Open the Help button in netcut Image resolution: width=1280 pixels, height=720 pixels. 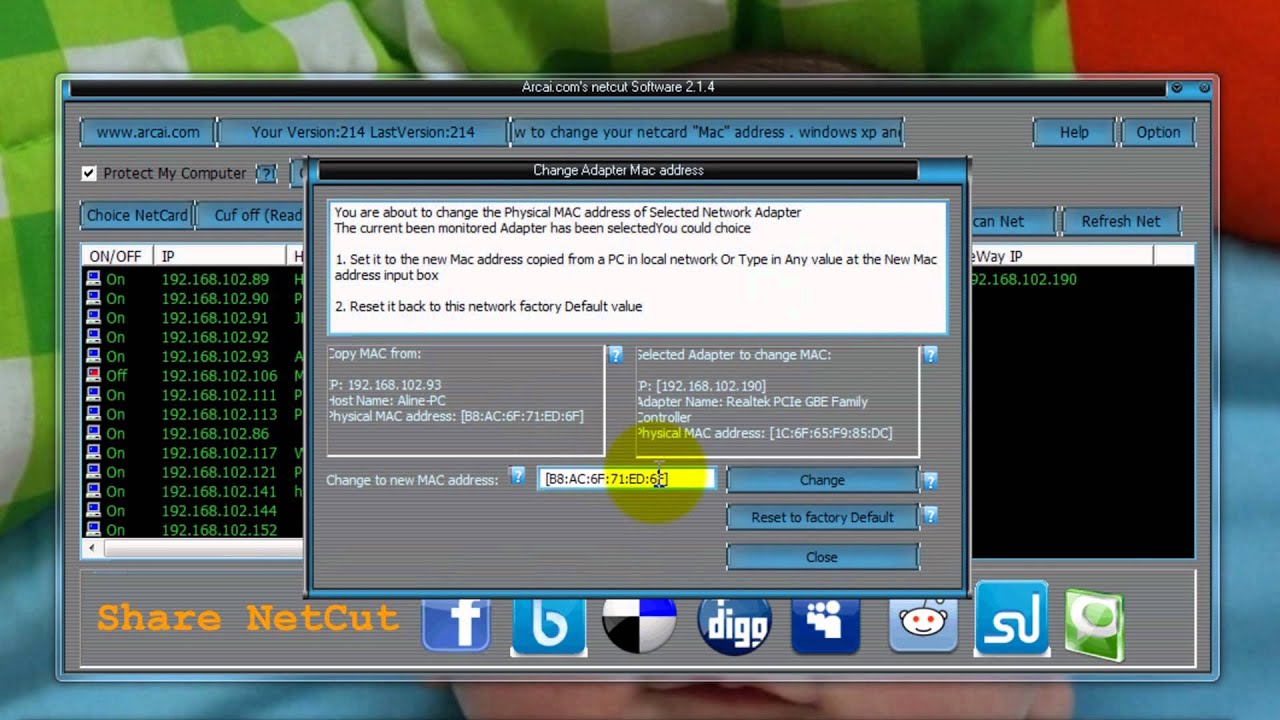pyautogui.click(x=1074, y=132)
